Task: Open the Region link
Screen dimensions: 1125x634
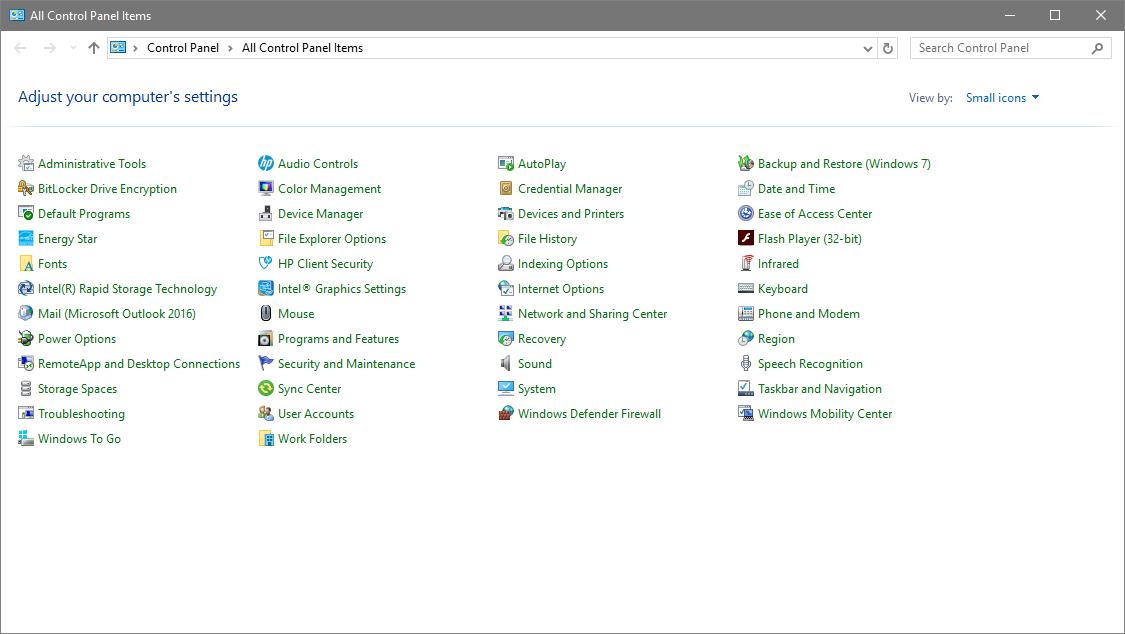Action: (776, 339)
